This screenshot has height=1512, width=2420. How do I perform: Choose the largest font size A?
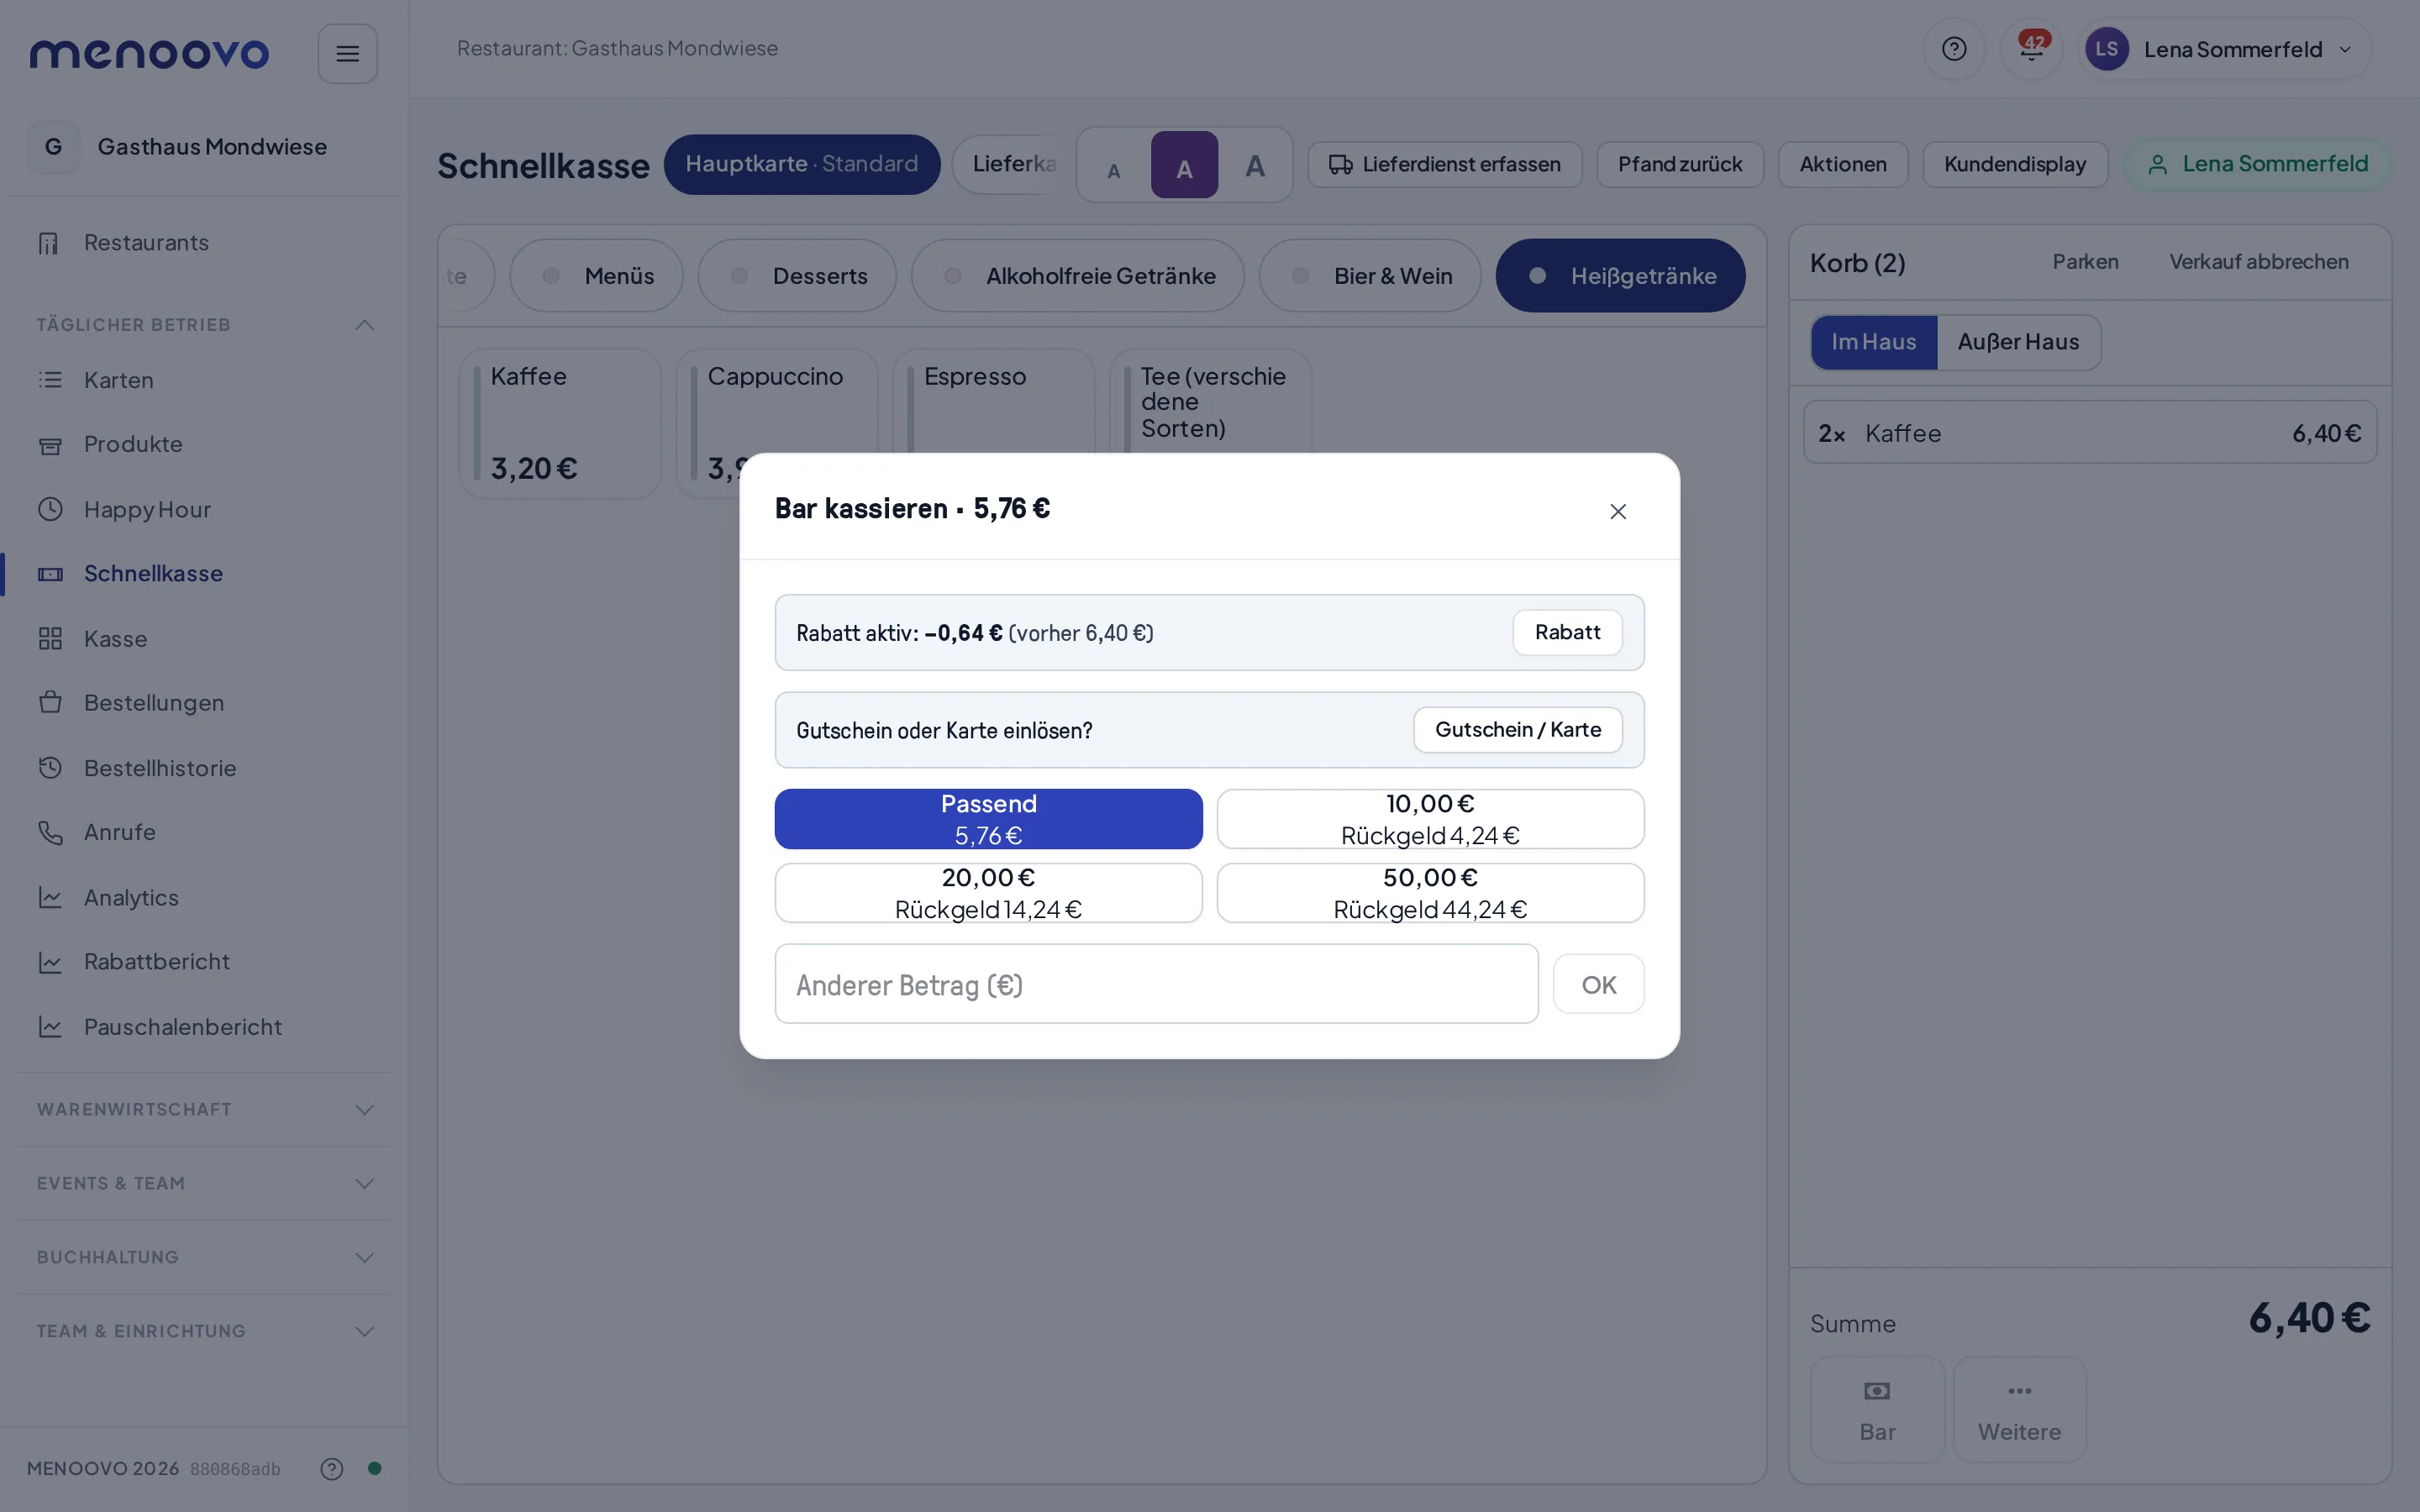pos(1255,165)
